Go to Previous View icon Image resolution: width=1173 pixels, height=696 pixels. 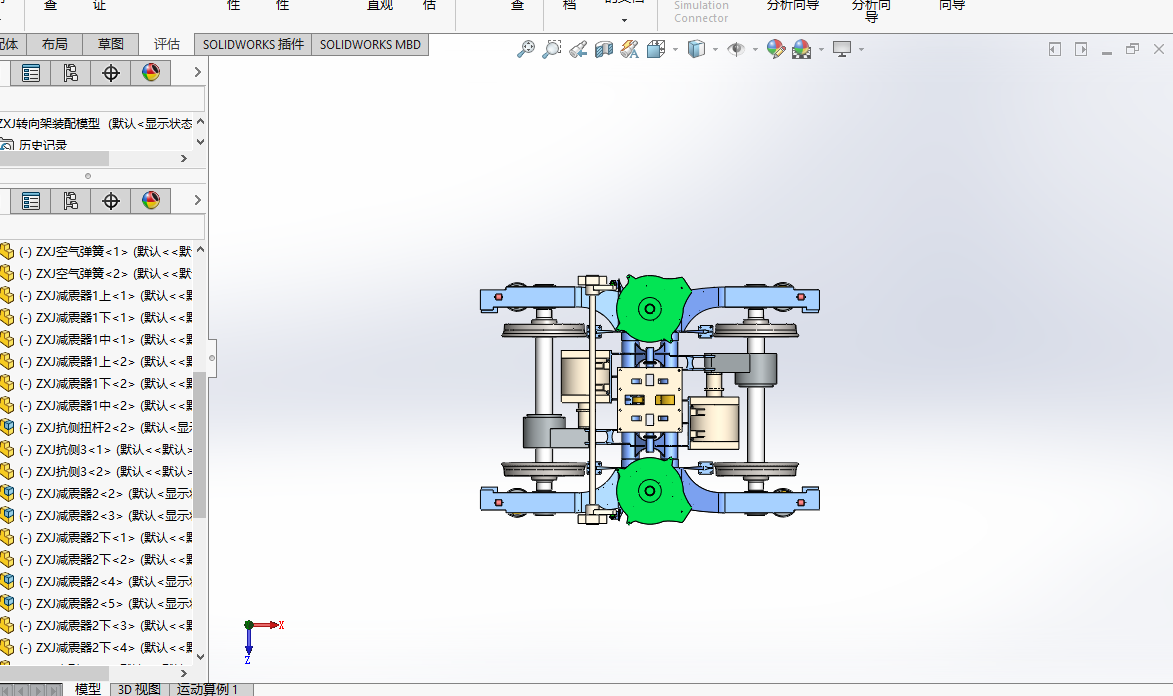(x=578, y=49)
